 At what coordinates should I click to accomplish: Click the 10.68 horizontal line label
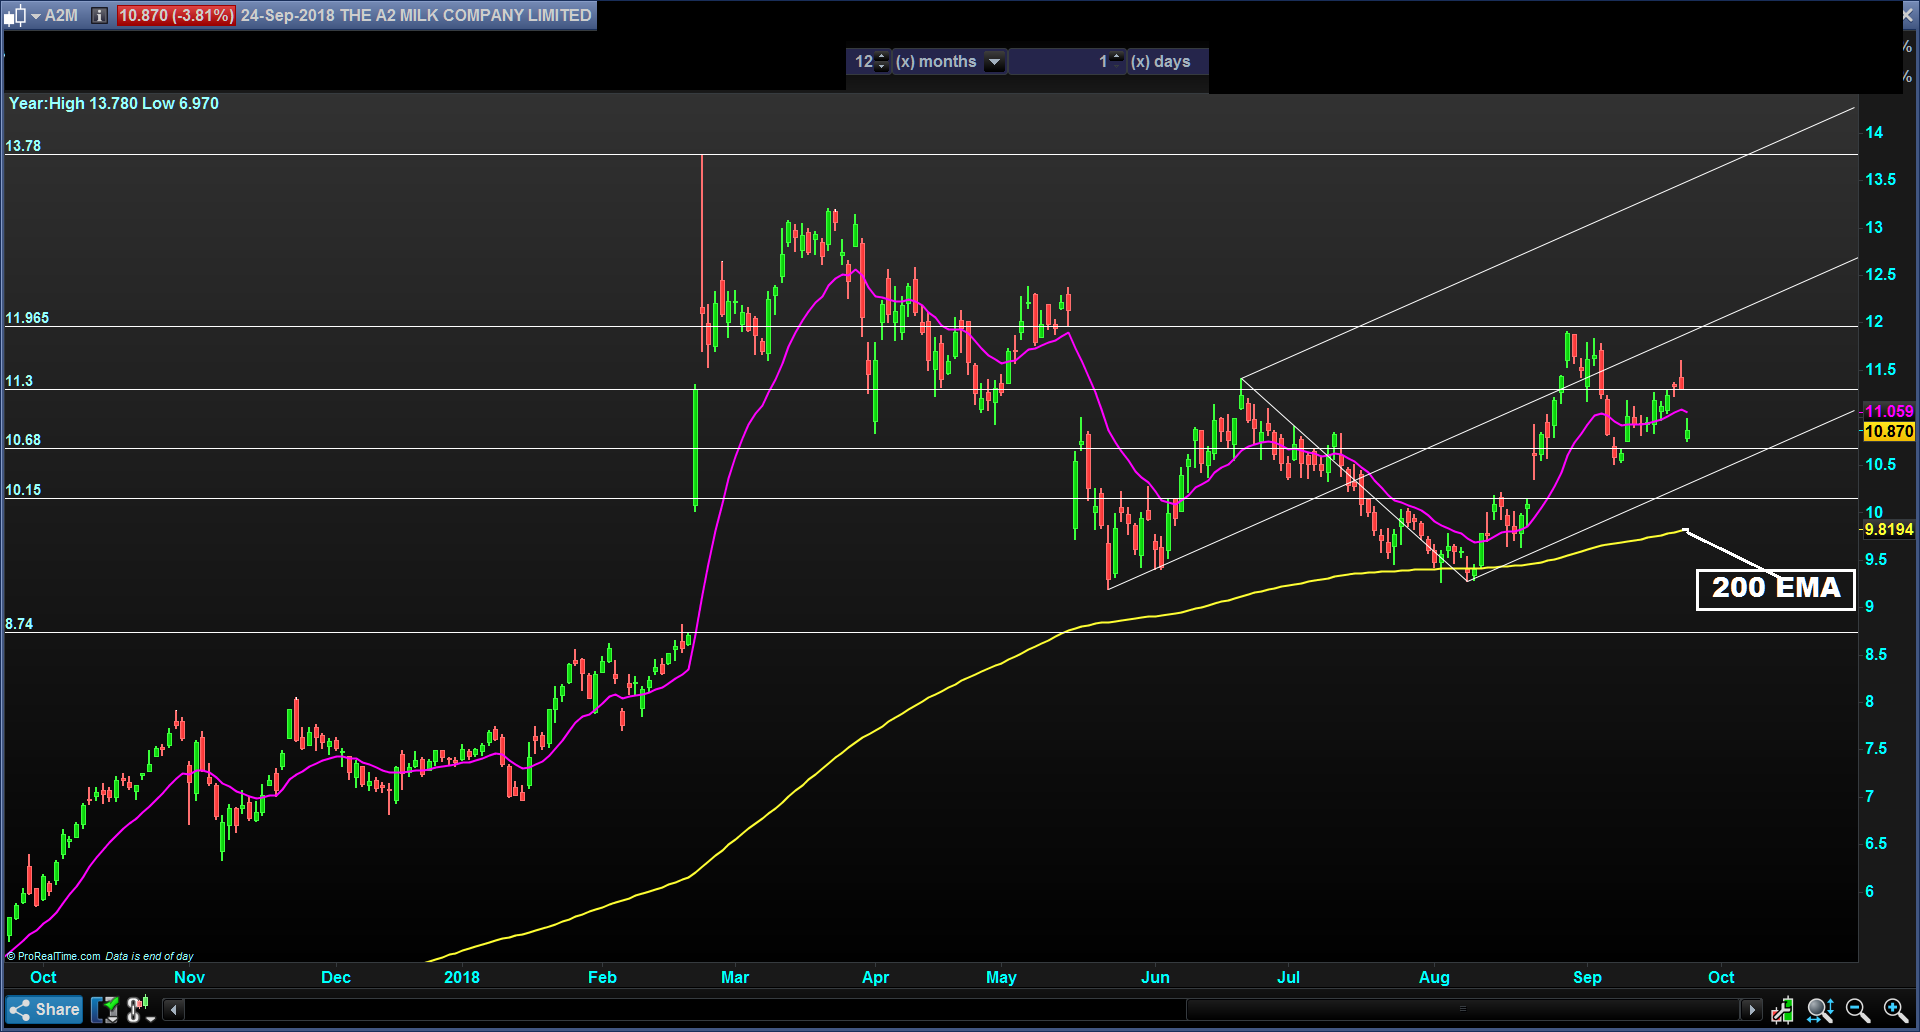23,440
